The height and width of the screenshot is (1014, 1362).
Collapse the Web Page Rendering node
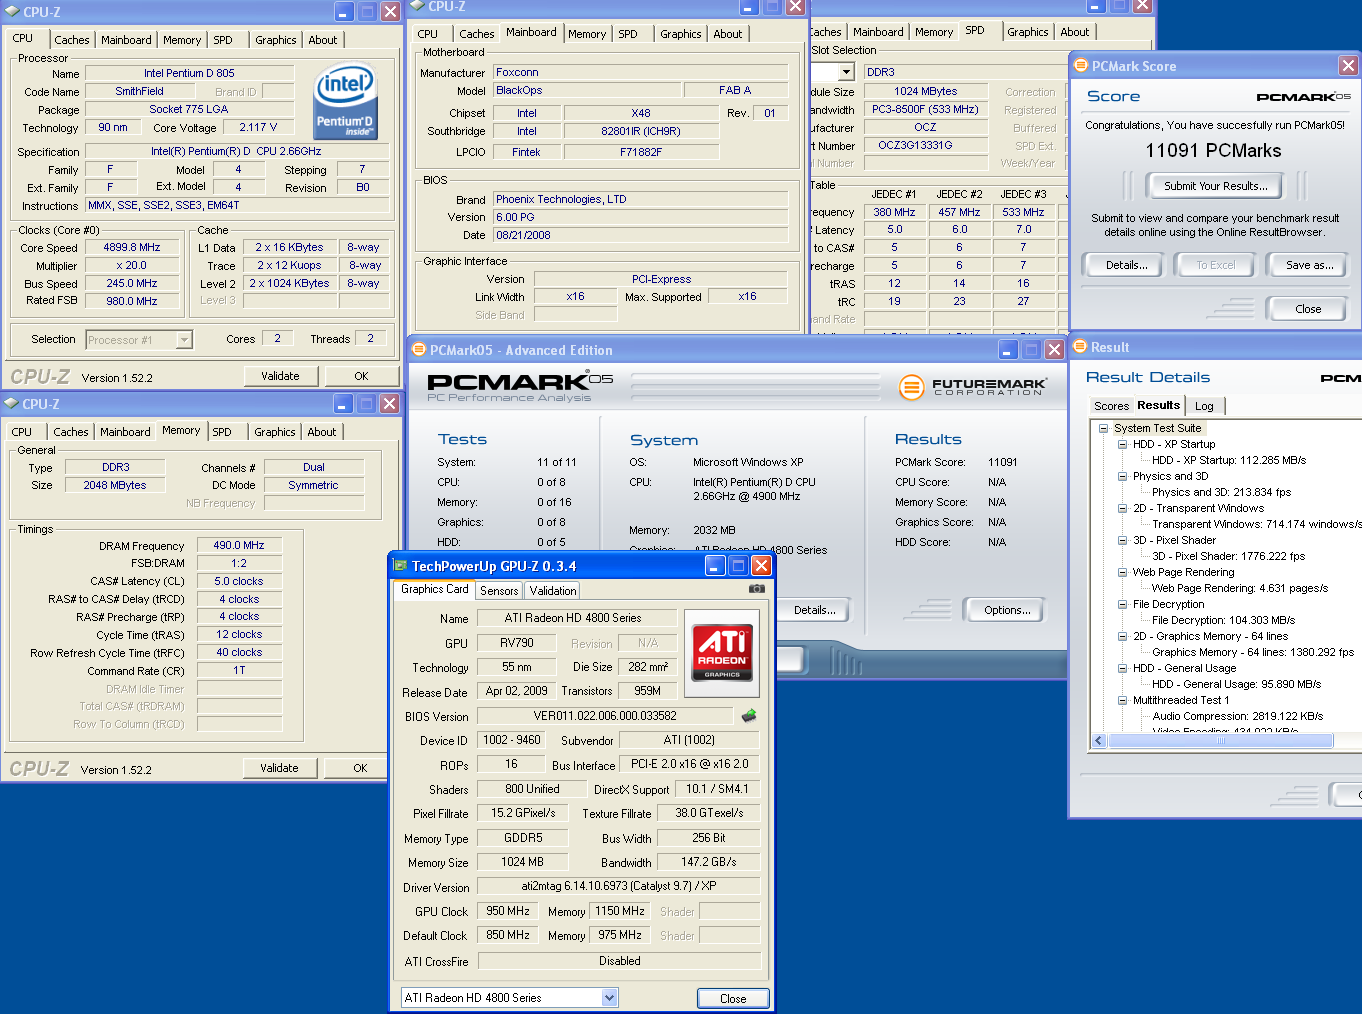coord(1123,572)
